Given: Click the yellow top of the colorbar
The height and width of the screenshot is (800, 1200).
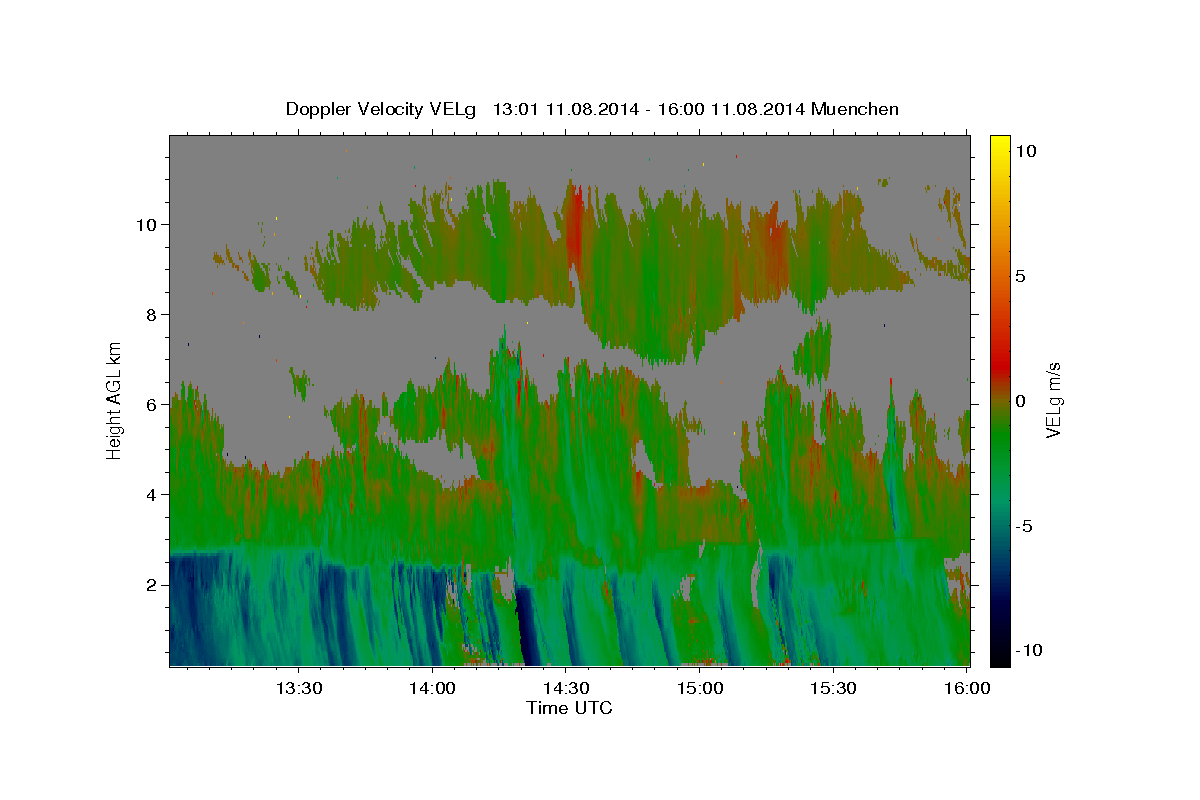Looking at the screenshot, I should click(999, 145).
